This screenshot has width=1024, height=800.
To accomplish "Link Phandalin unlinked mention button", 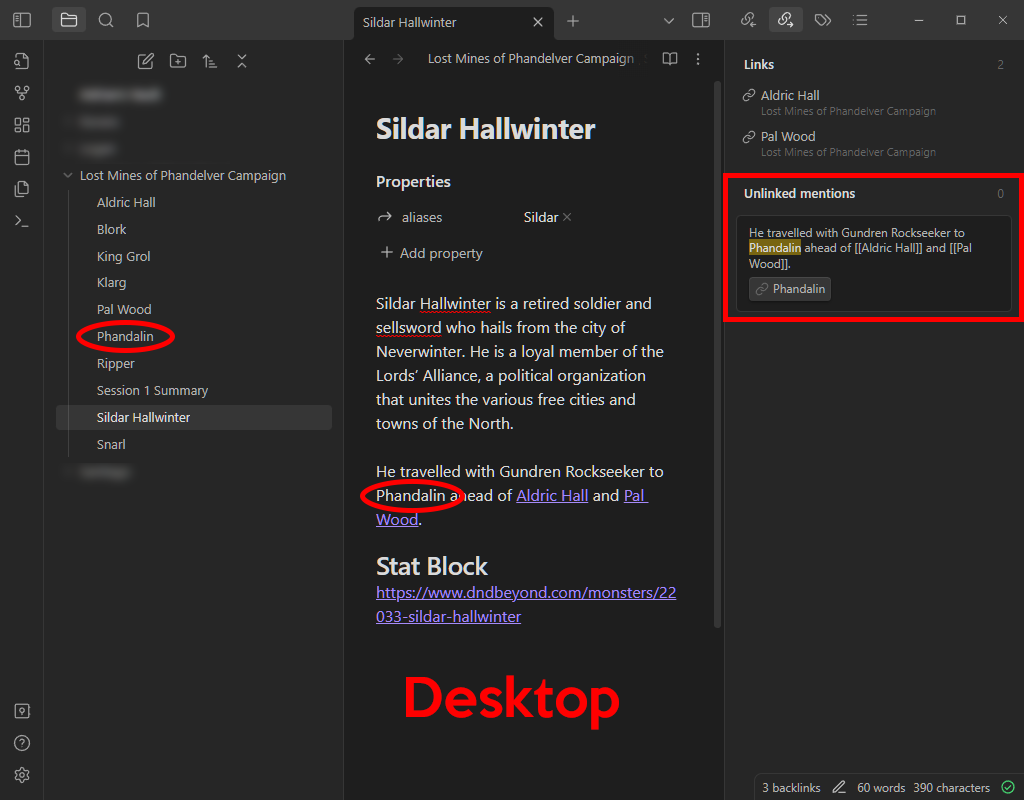I will coord(790,289).
